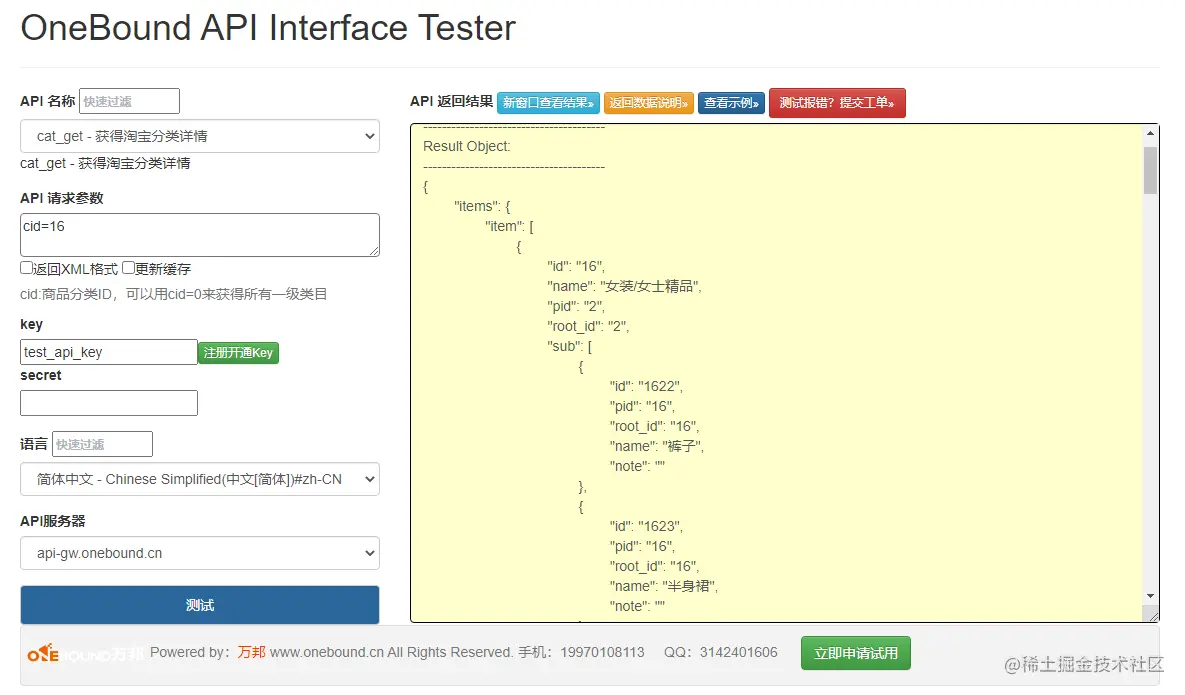This screenshot has width=1185, height=695.
Task: Click the API 名称 quick filter field
Action: (129, 101)
